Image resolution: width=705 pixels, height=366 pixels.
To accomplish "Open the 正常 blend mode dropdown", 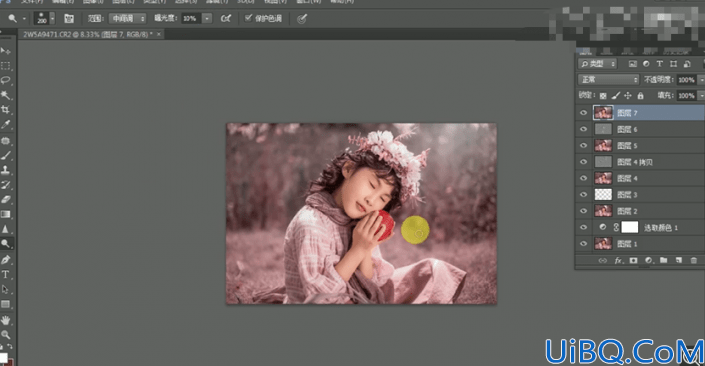I will 608,80.
